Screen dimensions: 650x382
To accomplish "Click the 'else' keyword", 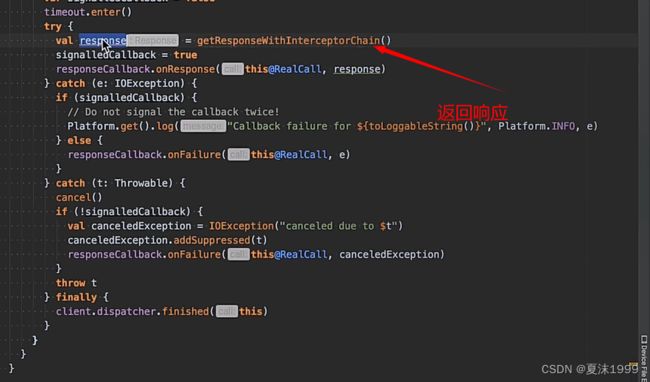I will (79, 140).
